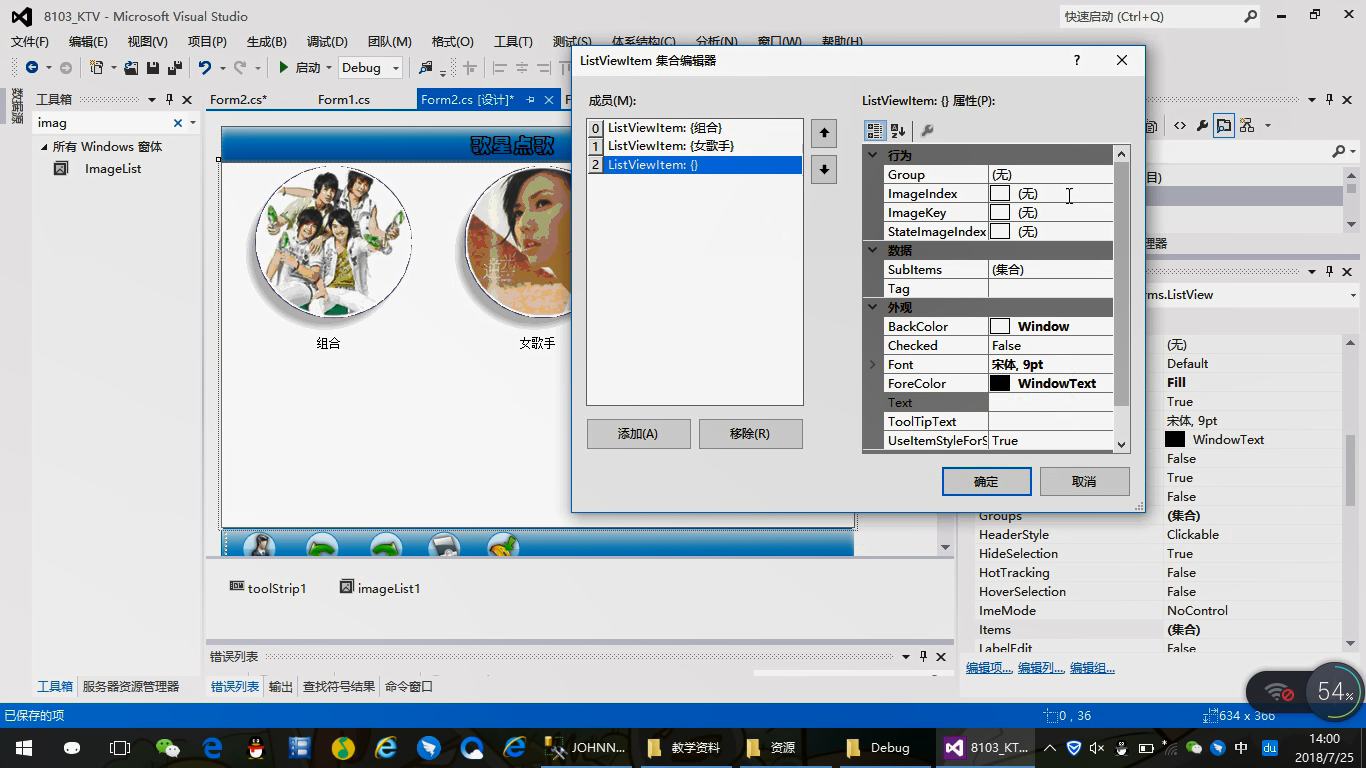Viewport: 1366px width, 768px height.
Task: Clear the toolbox search box
Action: [x=178, y=122]
